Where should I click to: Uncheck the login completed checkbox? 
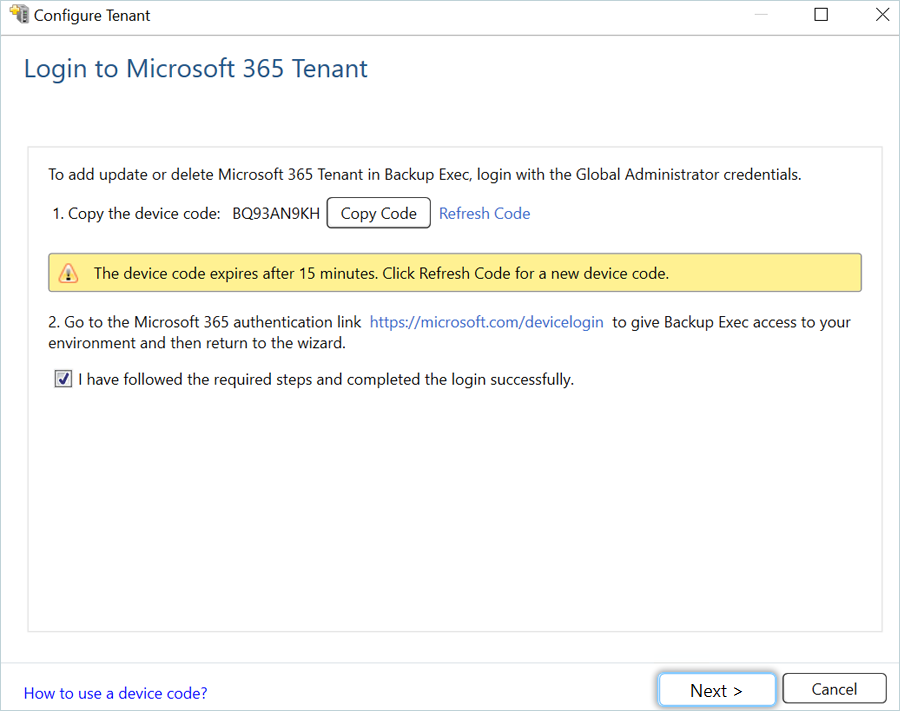(x=63, y=379)
